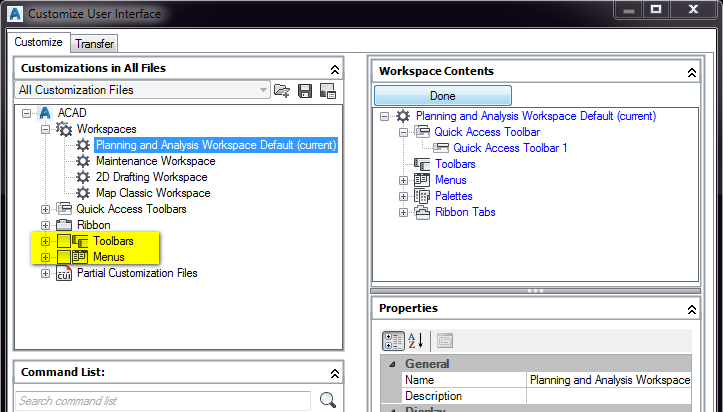Click the Quick Access Toolbar 1 icon
The image size is (723, 412).
pos(441,148)
